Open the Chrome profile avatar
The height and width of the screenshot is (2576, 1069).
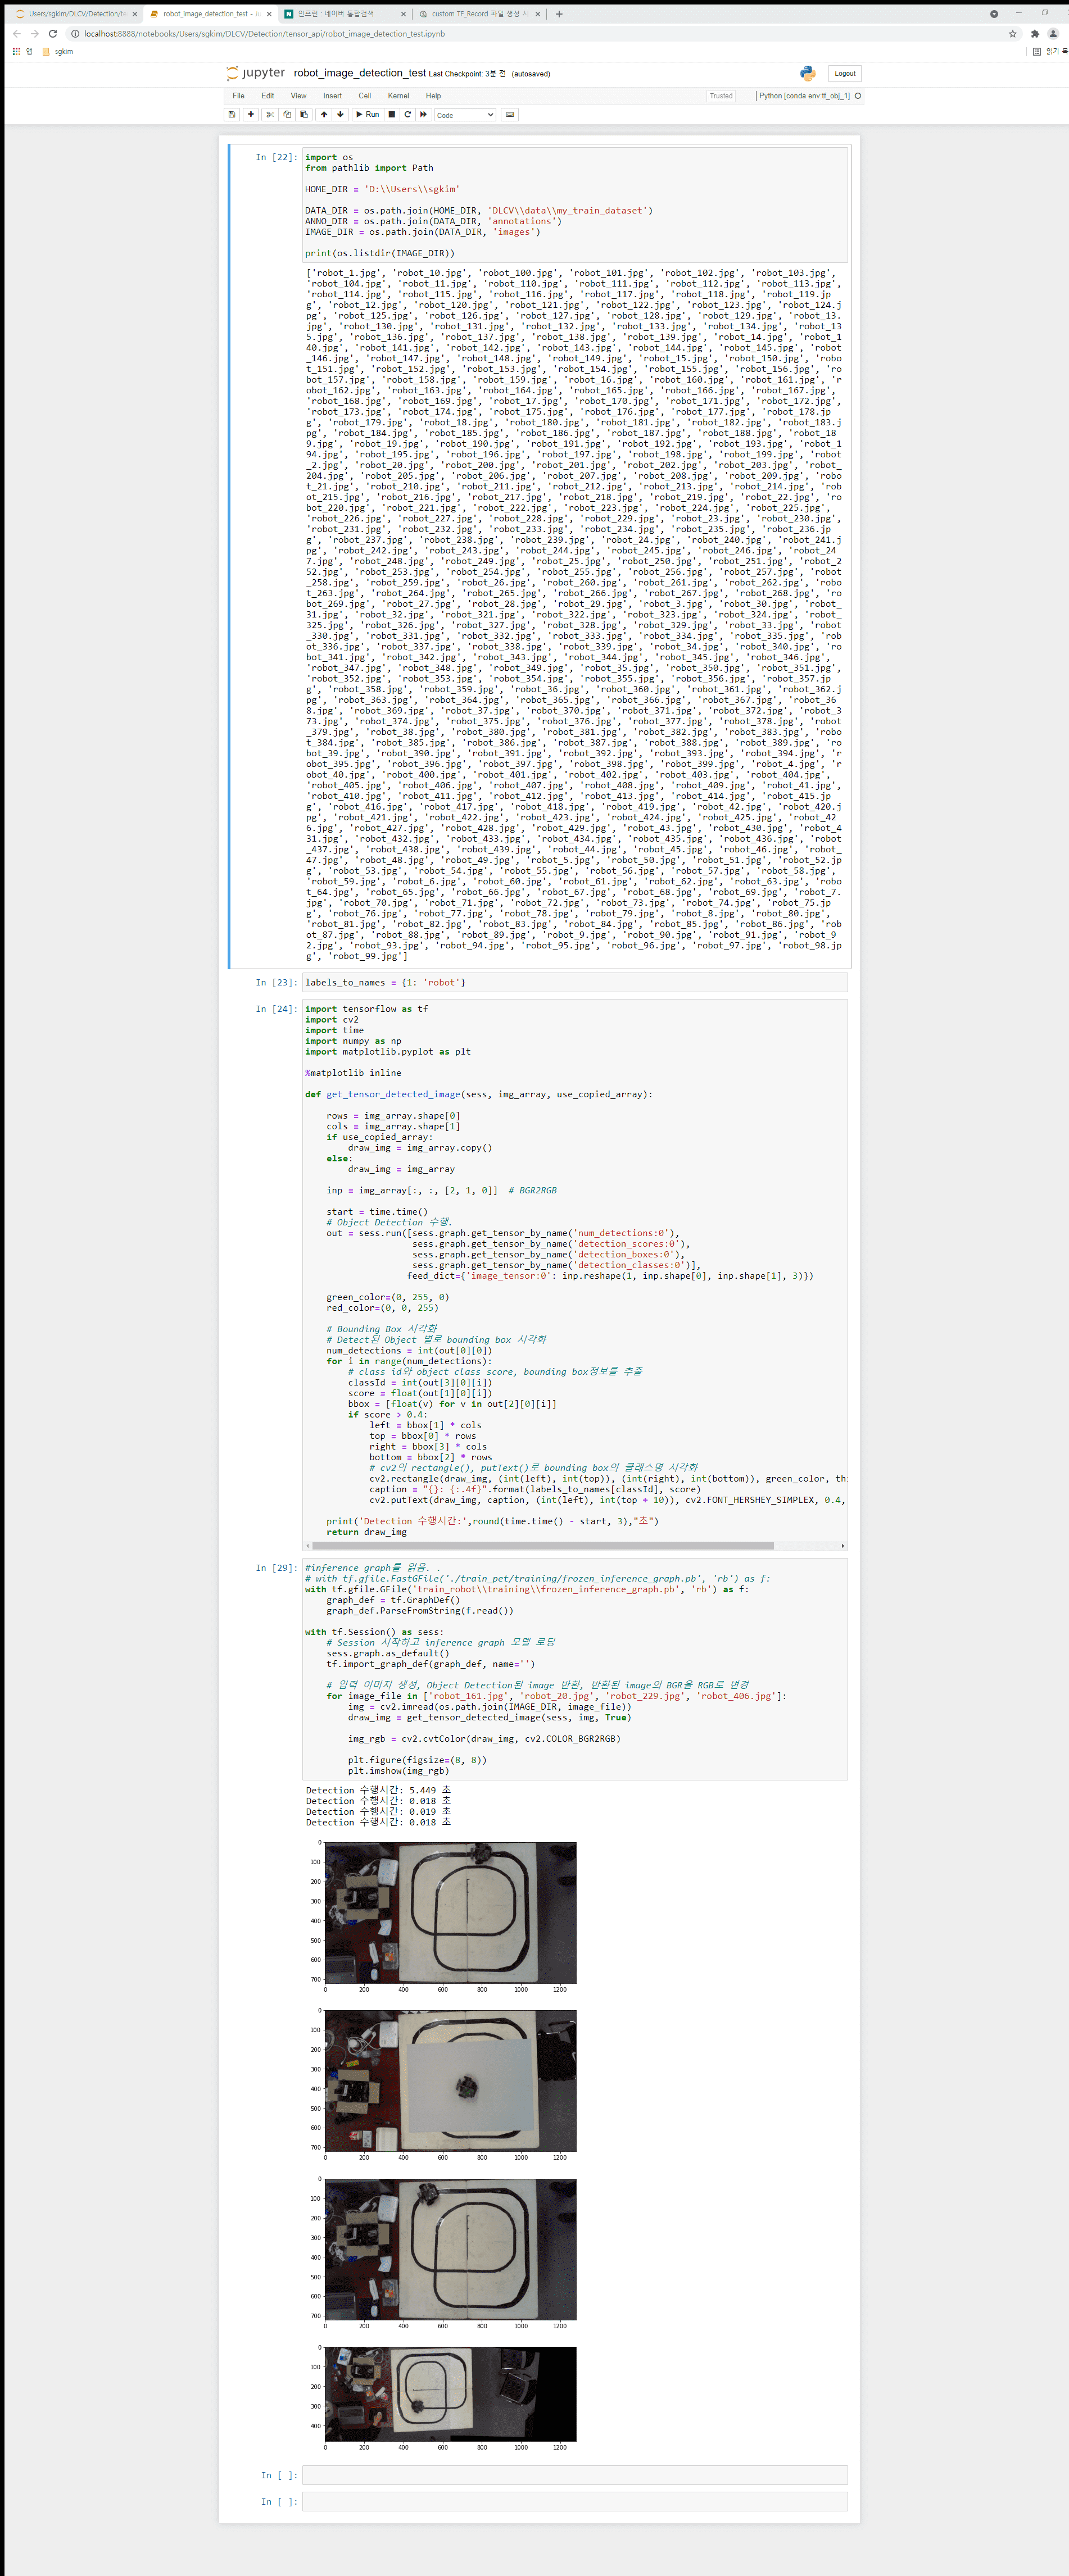pos(1053,34)
